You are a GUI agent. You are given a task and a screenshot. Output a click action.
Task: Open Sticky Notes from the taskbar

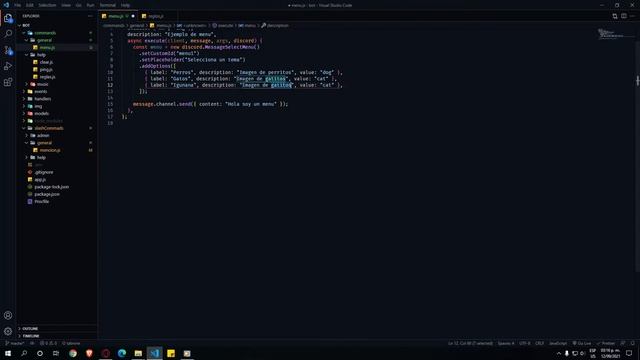[171, 353]
